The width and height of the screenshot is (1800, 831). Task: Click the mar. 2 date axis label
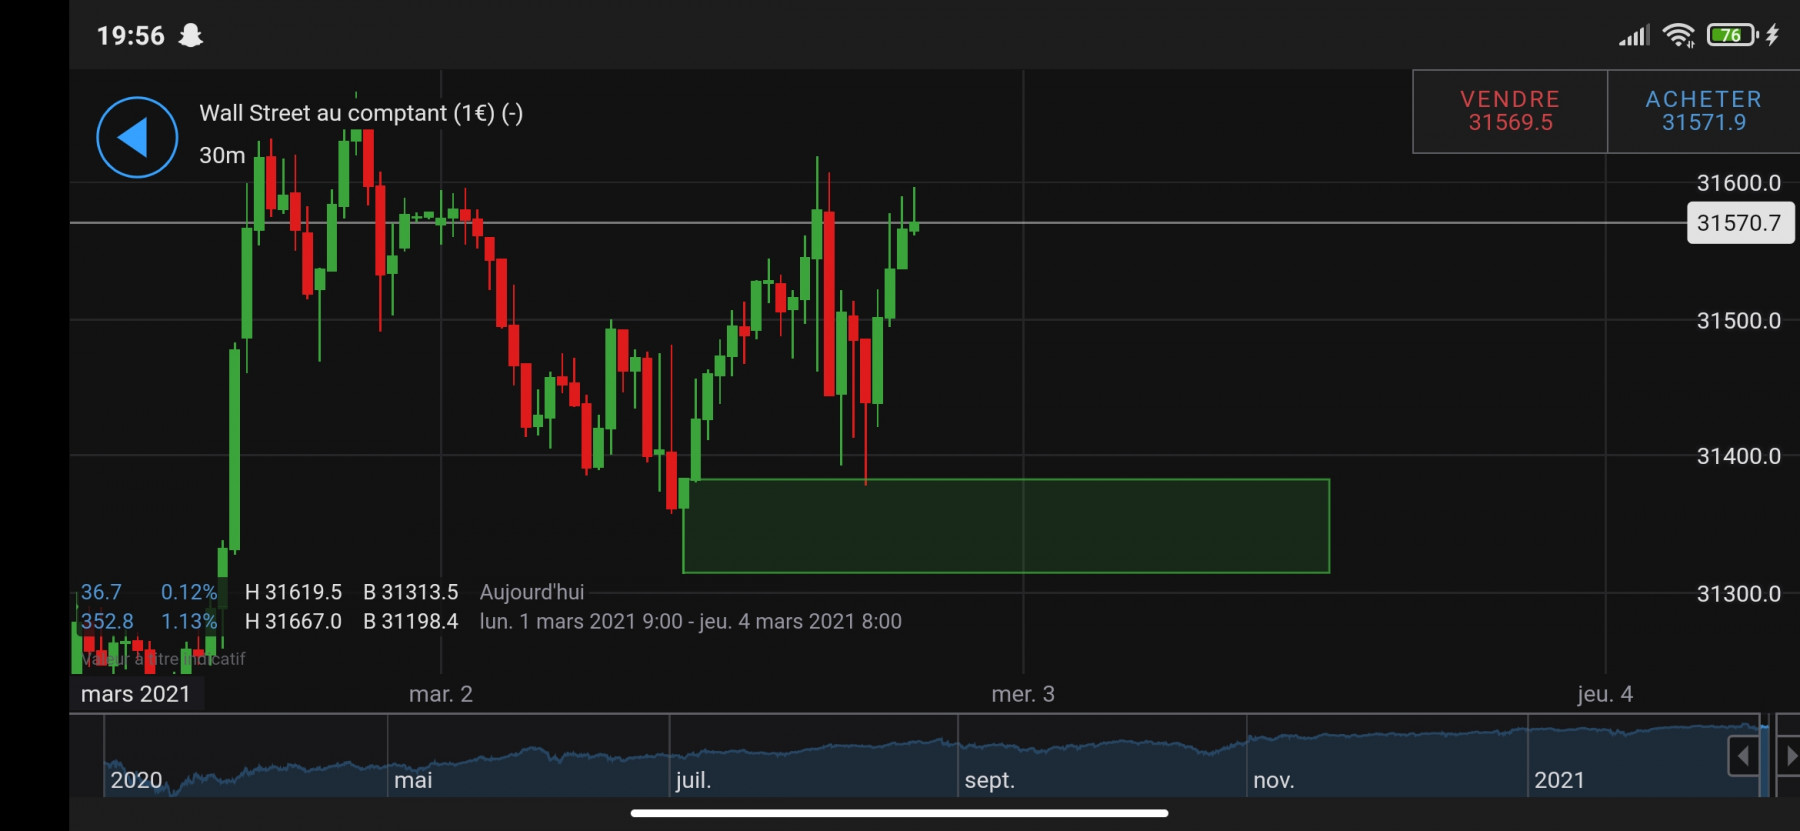tap(441, 694)
